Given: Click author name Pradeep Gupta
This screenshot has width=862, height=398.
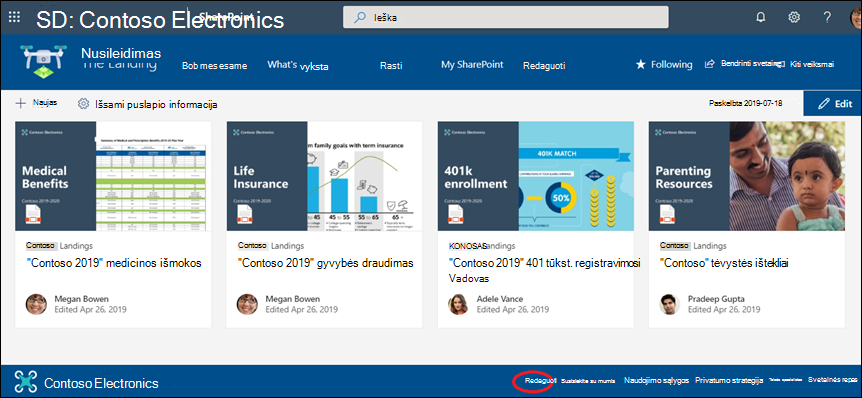Looking at the screenshot, I should (716, 299).
